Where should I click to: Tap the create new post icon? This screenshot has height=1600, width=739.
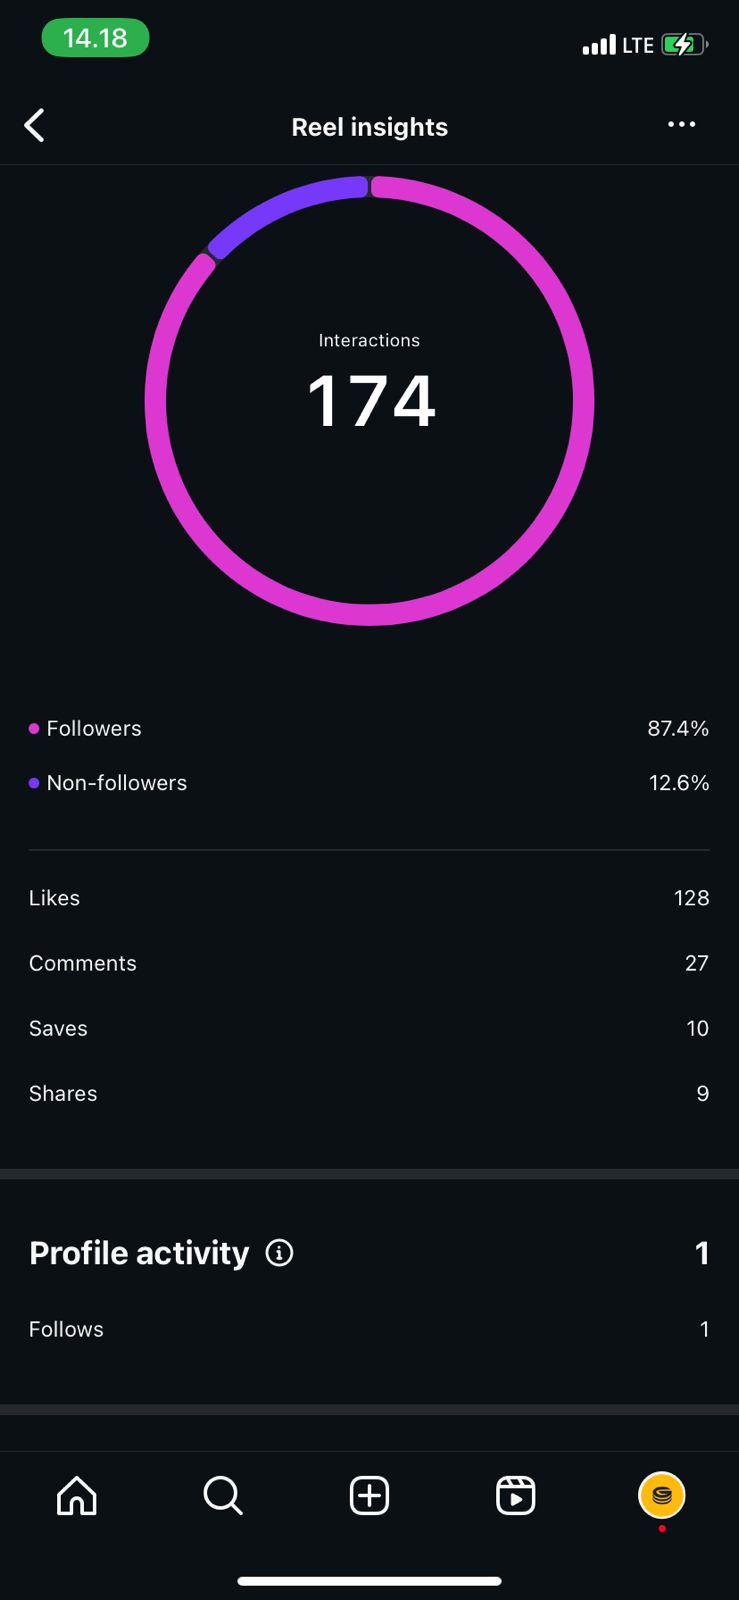369,1496
